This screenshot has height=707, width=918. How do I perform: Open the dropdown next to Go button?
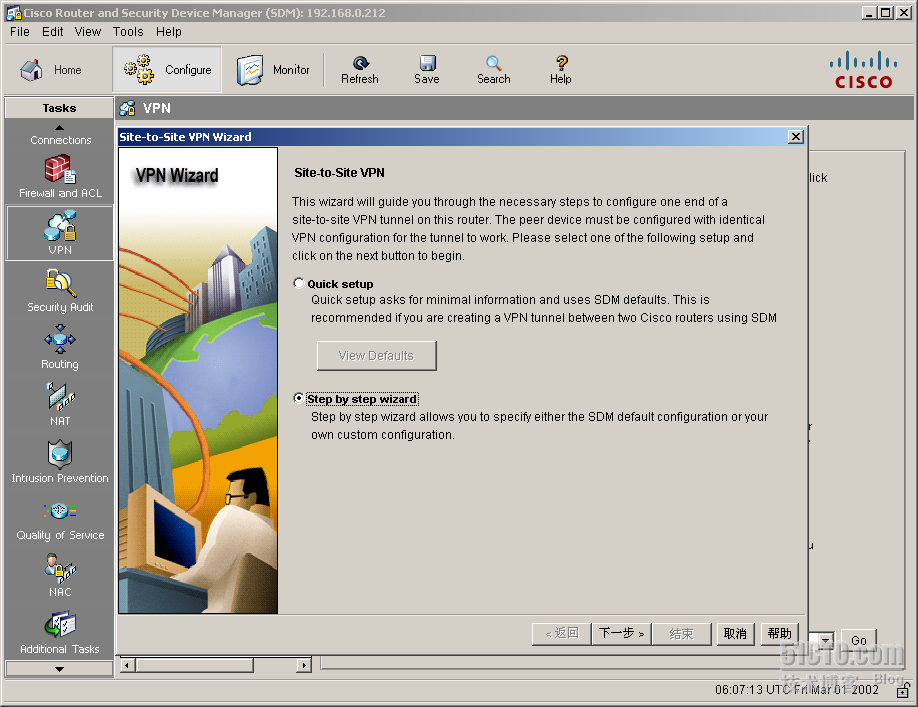tap(825, 640)
